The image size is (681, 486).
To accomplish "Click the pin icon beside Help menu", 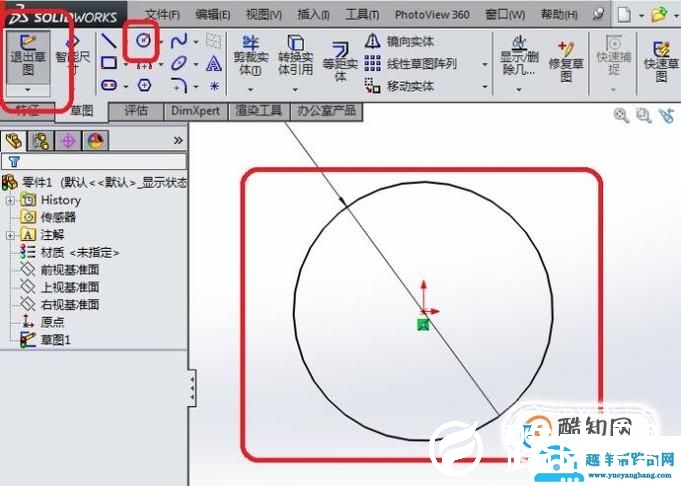I will pos(598,15).
